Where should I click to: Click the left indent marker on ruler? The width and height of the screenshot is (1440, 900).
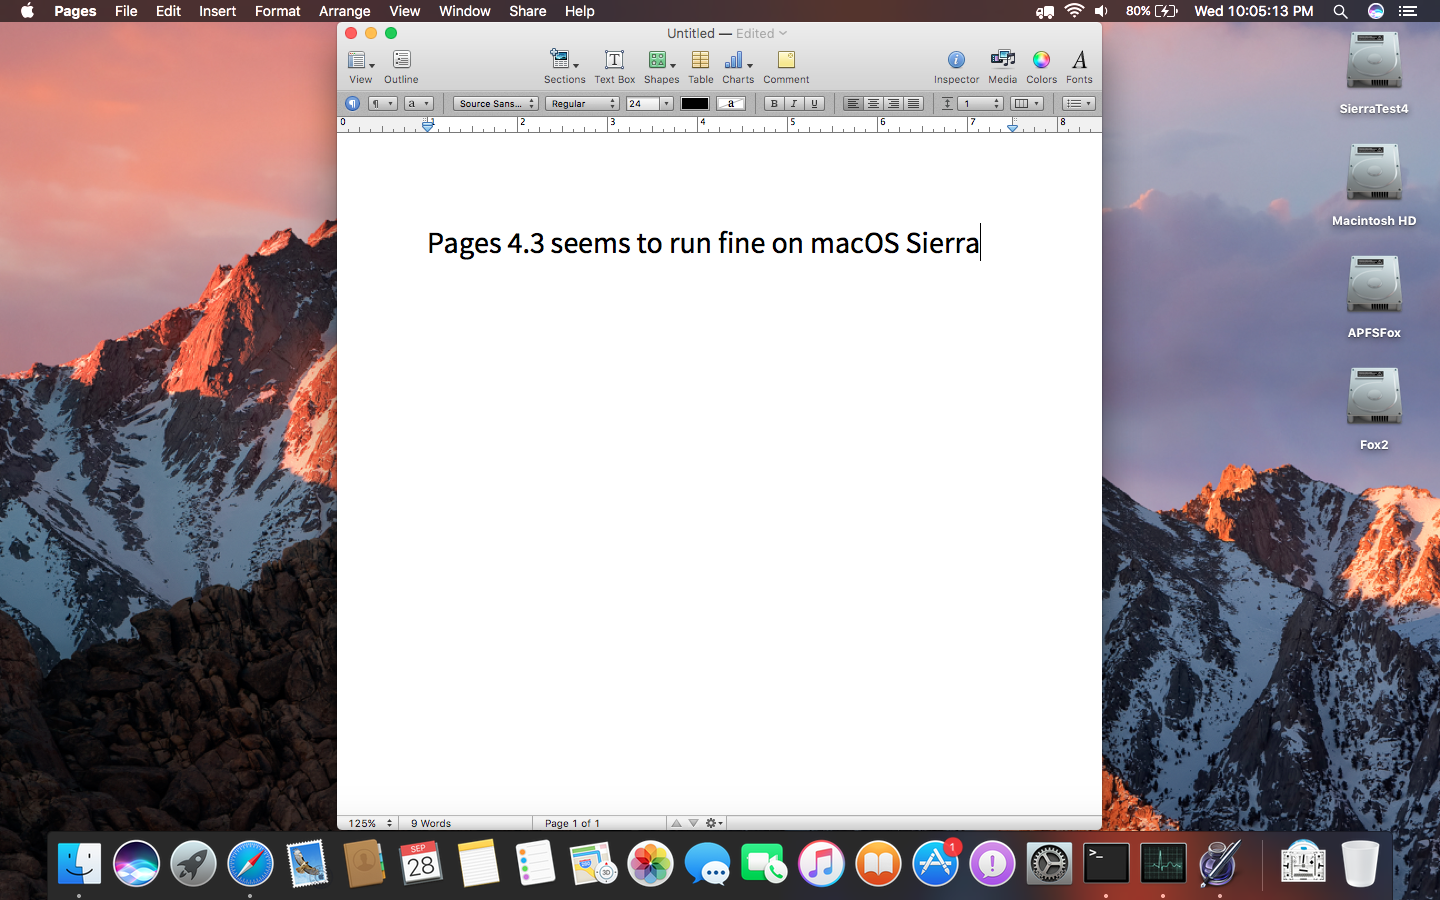[x=428, y=126]
